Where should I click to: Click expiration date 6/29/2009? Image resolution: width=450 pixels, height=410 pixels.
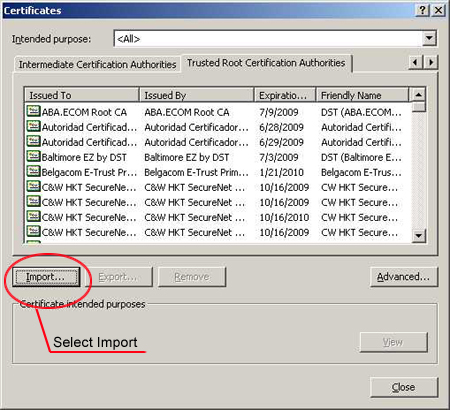click(281, 142)
